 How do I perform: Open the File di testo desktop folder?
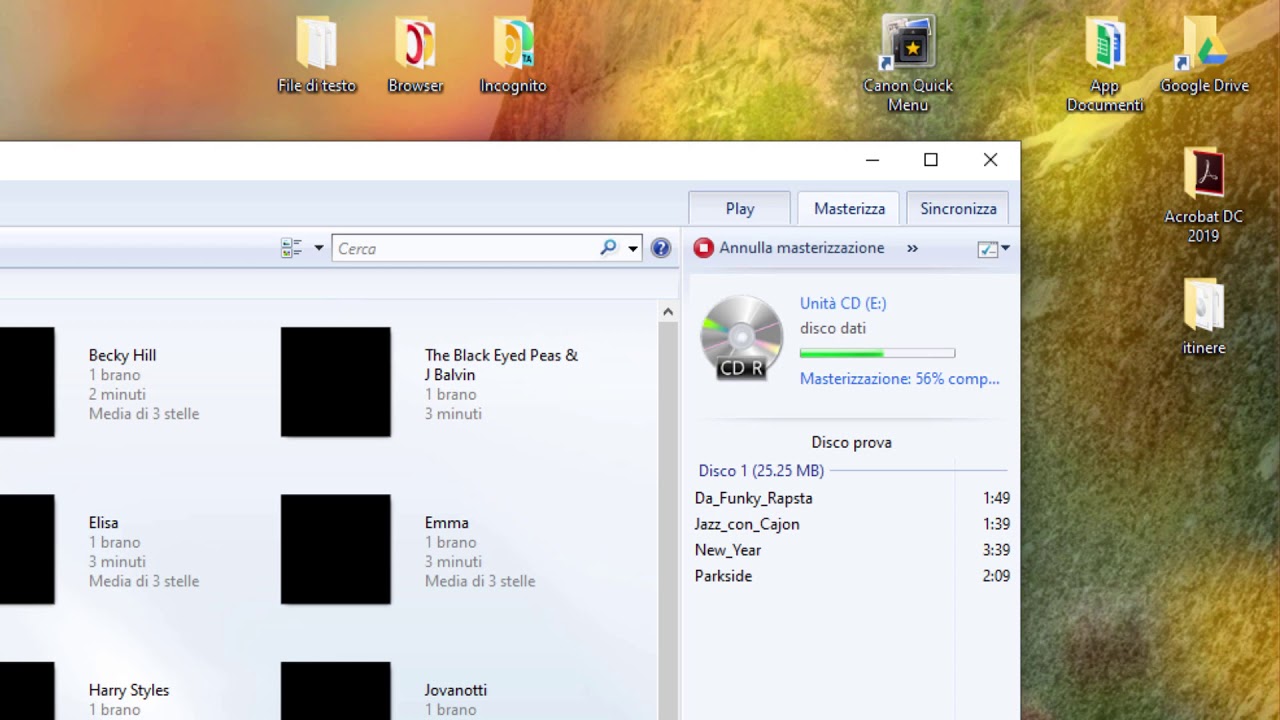coord(316,56)
